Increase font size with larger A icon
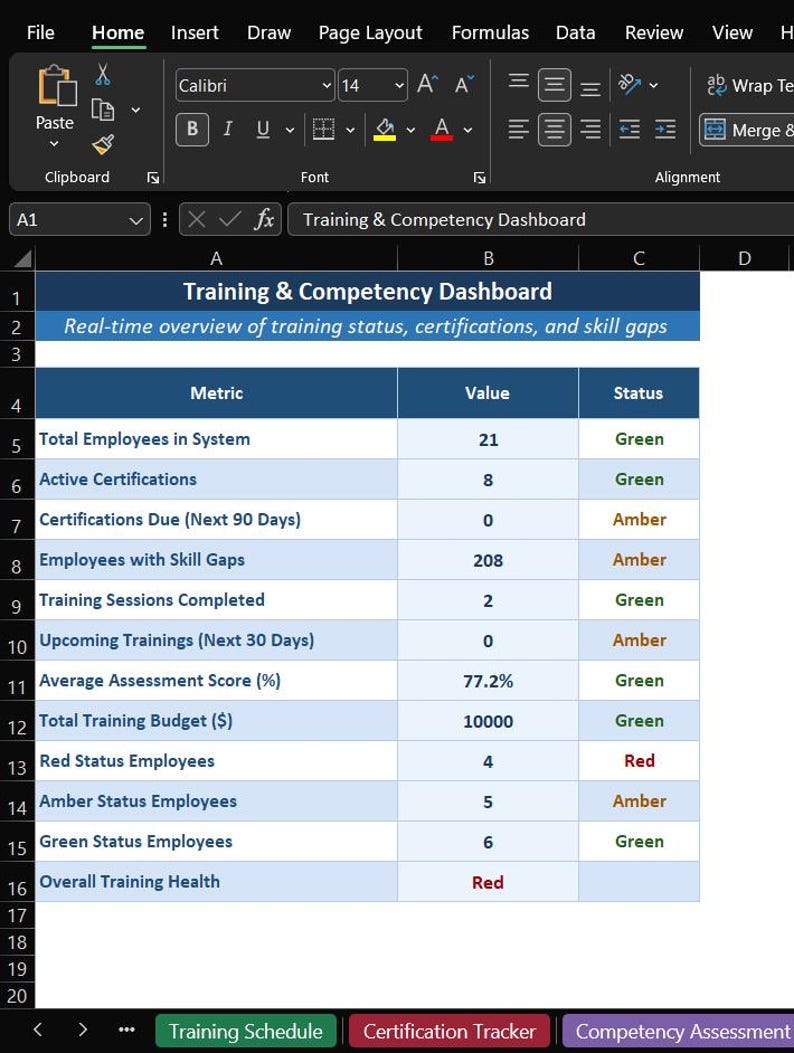The width and height of the screenshot is (794, 1053). 427,85
